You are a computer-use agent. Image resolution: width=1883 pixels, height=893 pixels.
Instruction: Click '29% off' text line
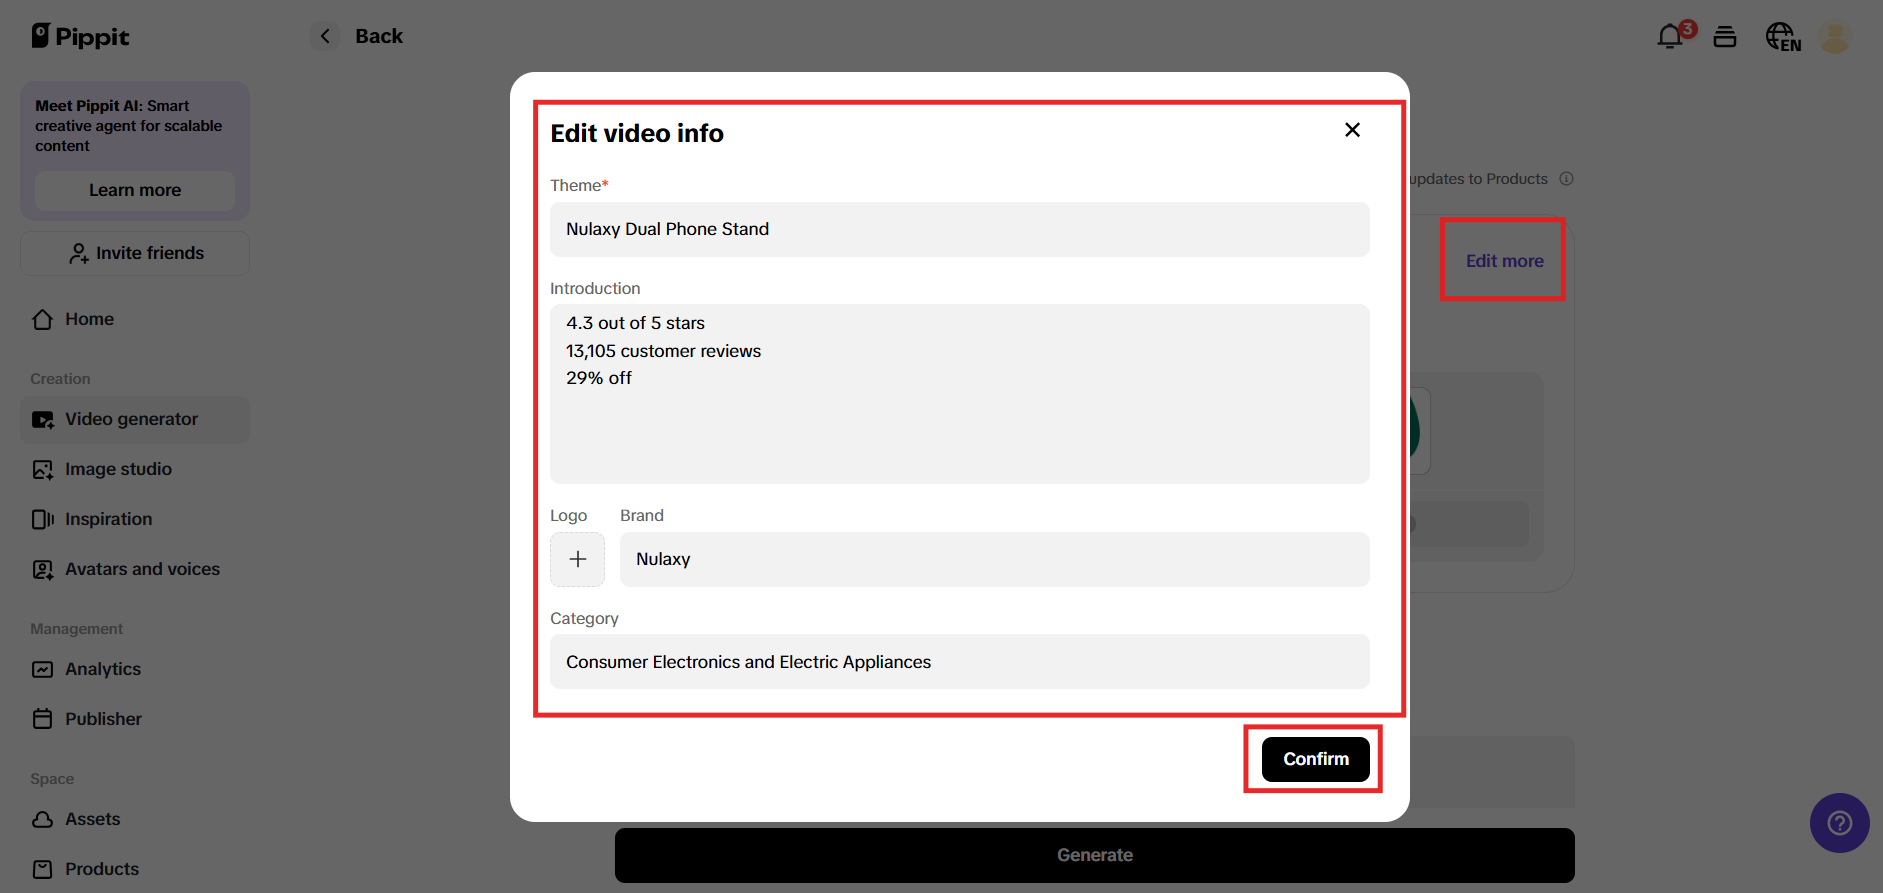click(x=599, y=378)
